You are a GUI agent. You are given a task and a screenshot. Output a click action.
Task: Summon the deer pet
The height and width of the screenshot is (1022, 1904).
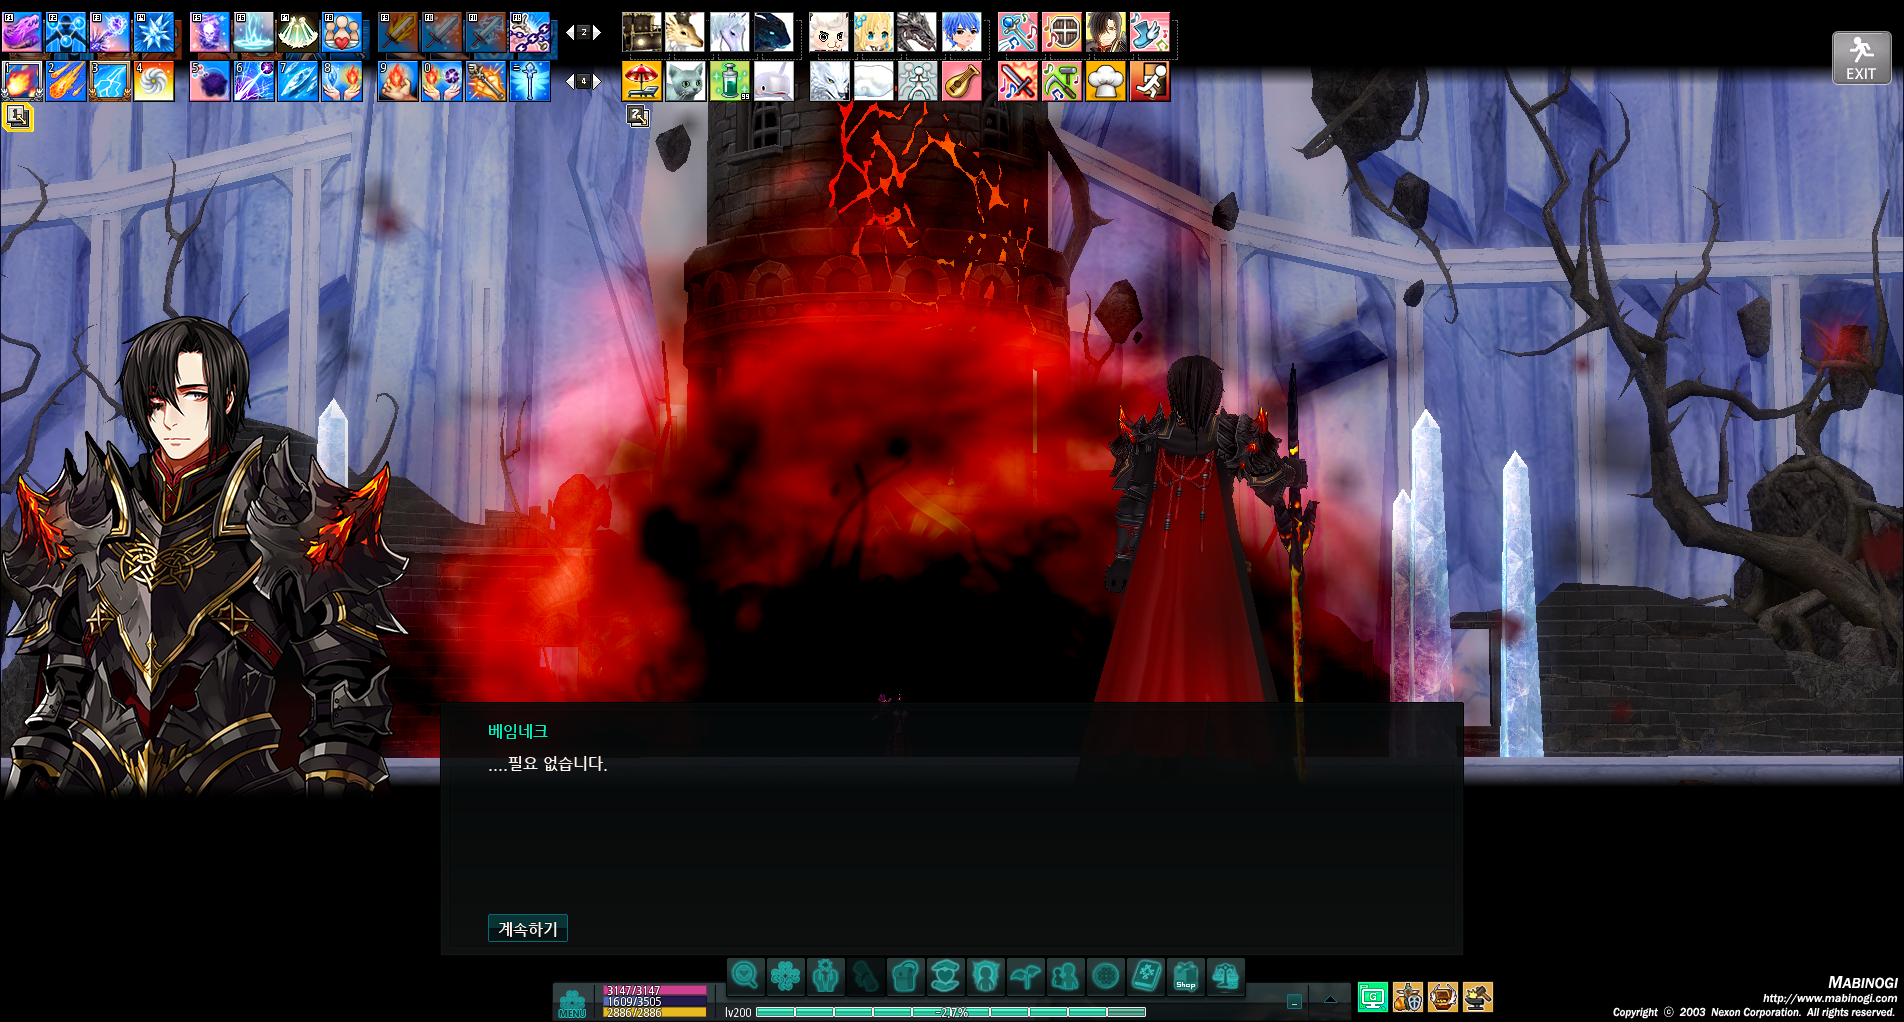tap(685, 32)
